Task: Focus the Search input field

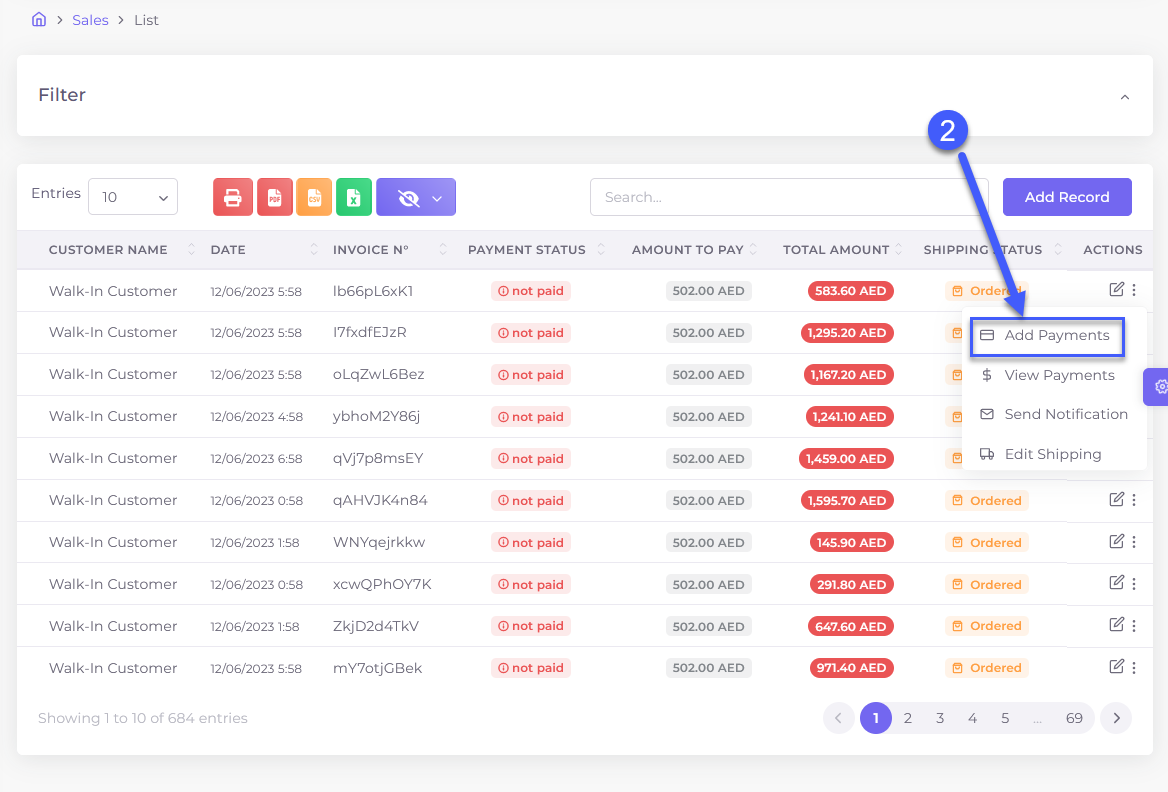Action: pyautogui.click(x=789, y=197)
